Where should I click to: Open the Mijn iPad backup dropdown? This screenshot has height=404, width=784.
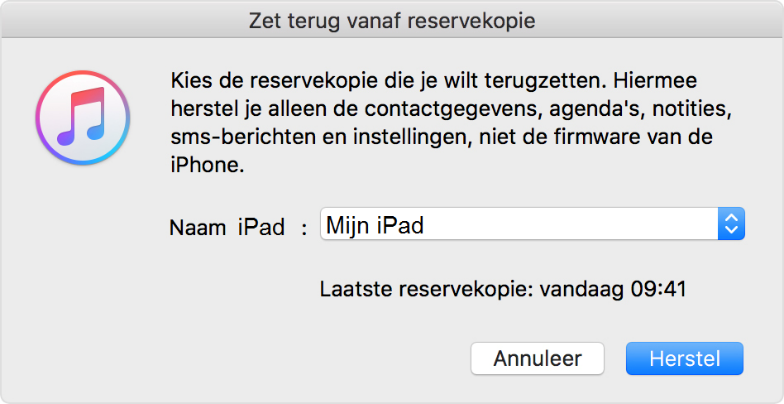pos(531,225)
